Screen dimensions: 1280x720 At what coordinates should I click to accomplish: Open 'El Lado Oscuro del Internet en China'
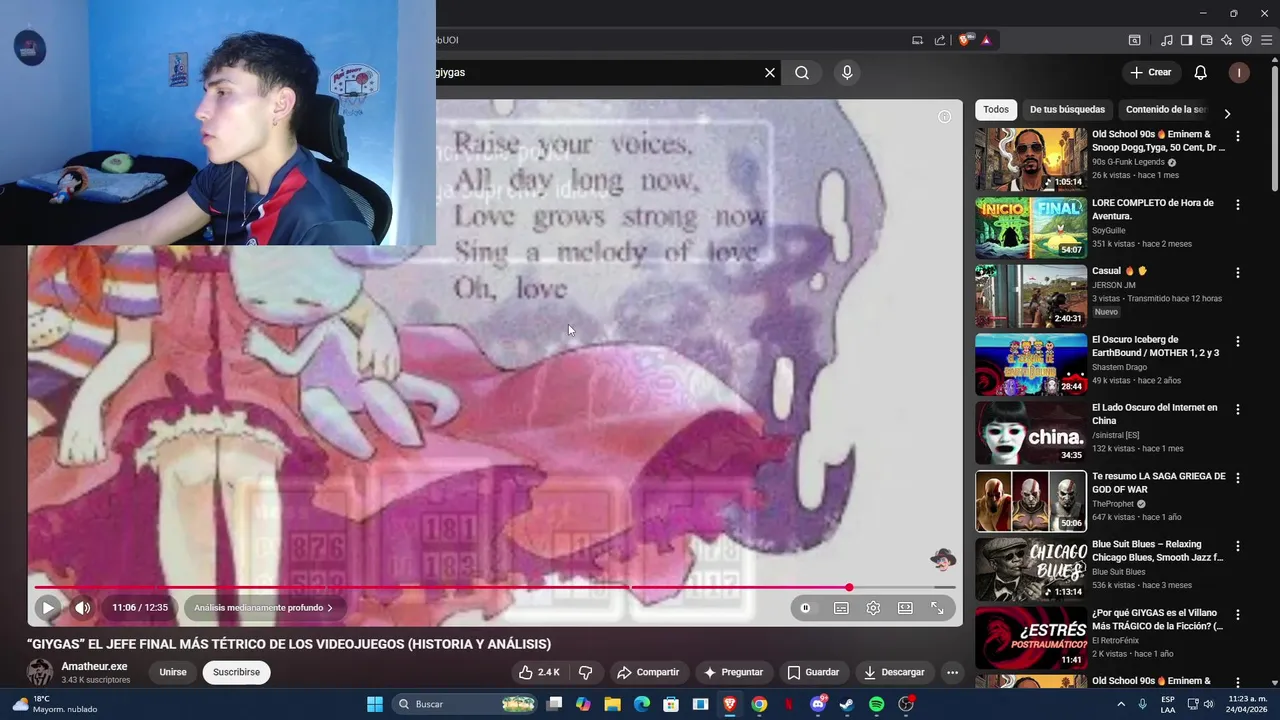[x=1154, y=414]
